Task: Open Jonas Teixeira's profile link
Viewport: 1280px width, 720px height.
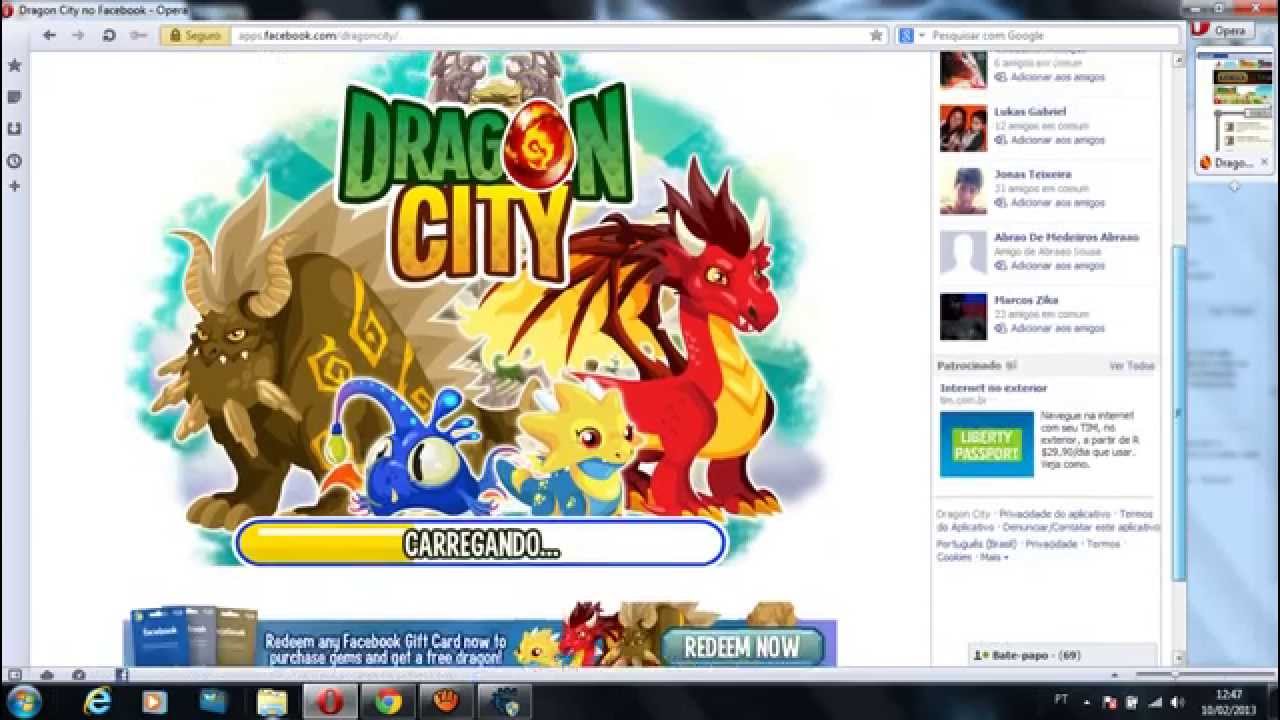Action: (x=1032, y=174)
